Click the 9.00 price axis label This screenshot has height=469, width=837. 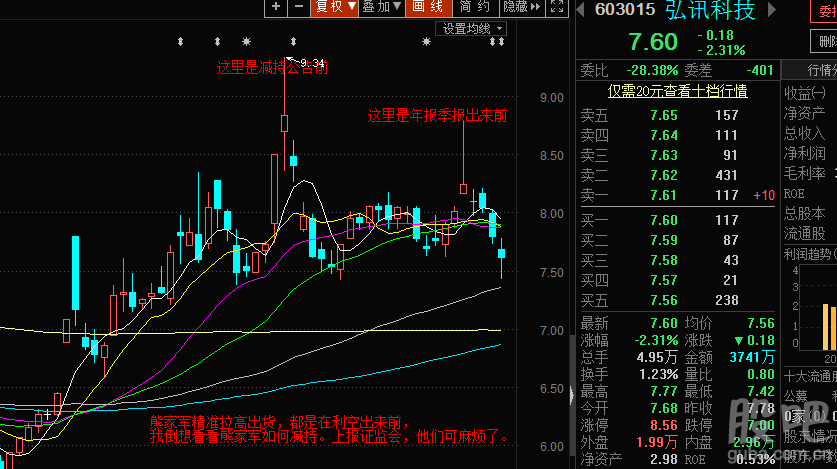pyautogui.click(x=551, y=98)
